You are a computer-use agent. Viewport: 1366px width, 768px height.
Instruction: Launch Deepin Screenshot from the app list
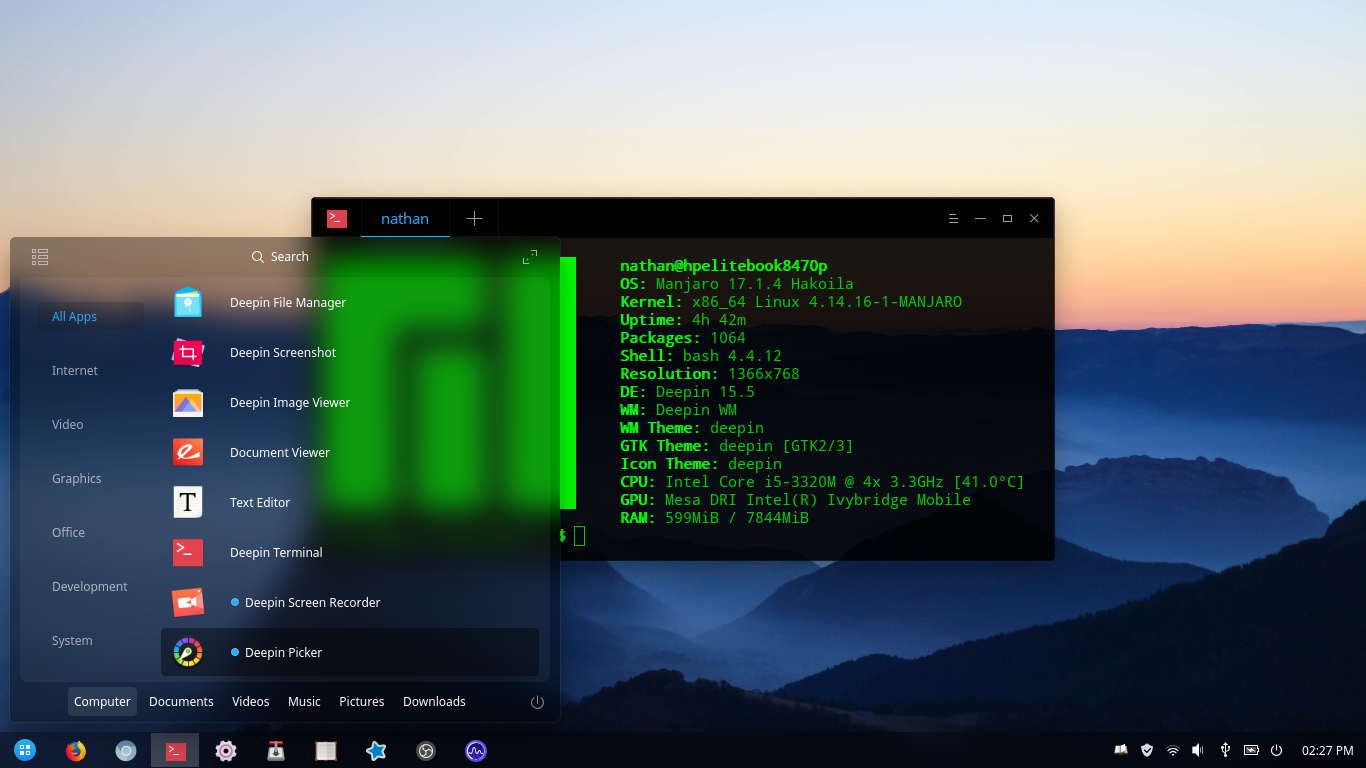point(350,352)
